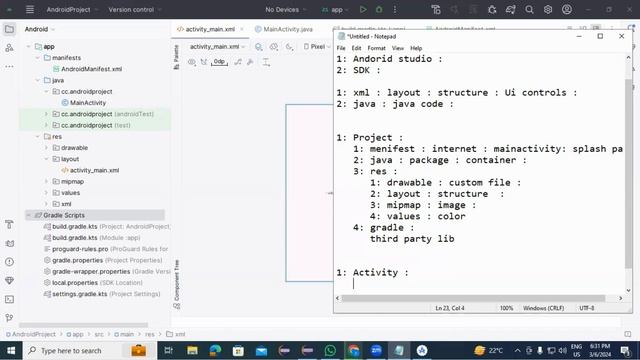Change orientation icon in layout editor
640x360 pixels.
click(x=274, y=47)
